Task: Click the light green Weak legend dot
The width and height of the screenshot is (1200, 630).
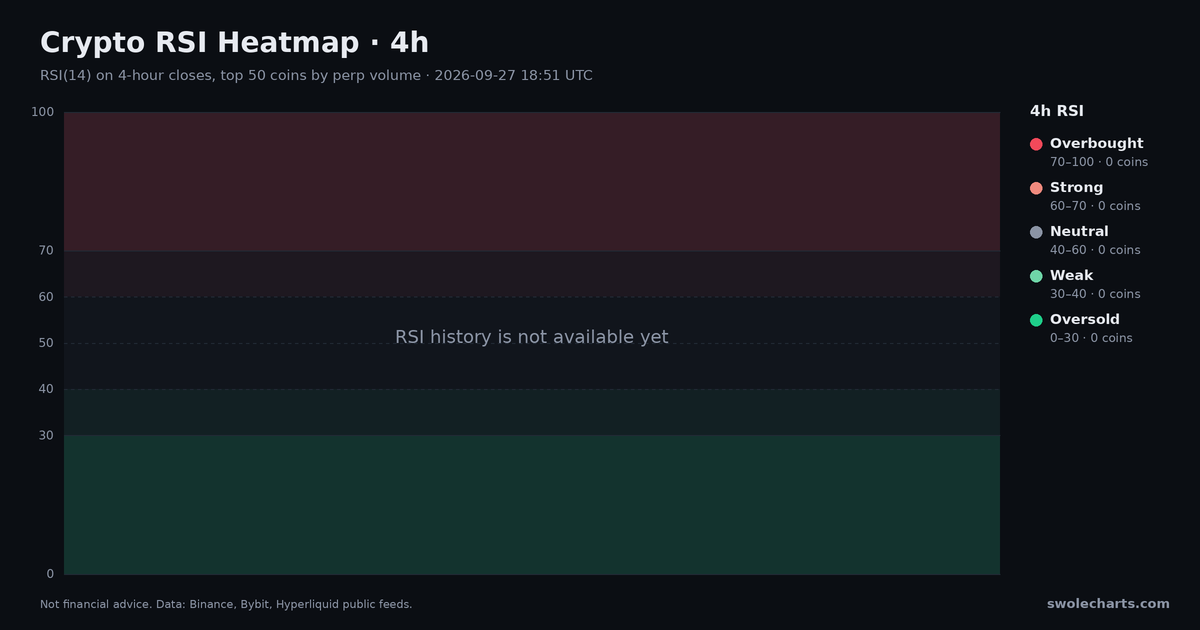Action: 1036,276
